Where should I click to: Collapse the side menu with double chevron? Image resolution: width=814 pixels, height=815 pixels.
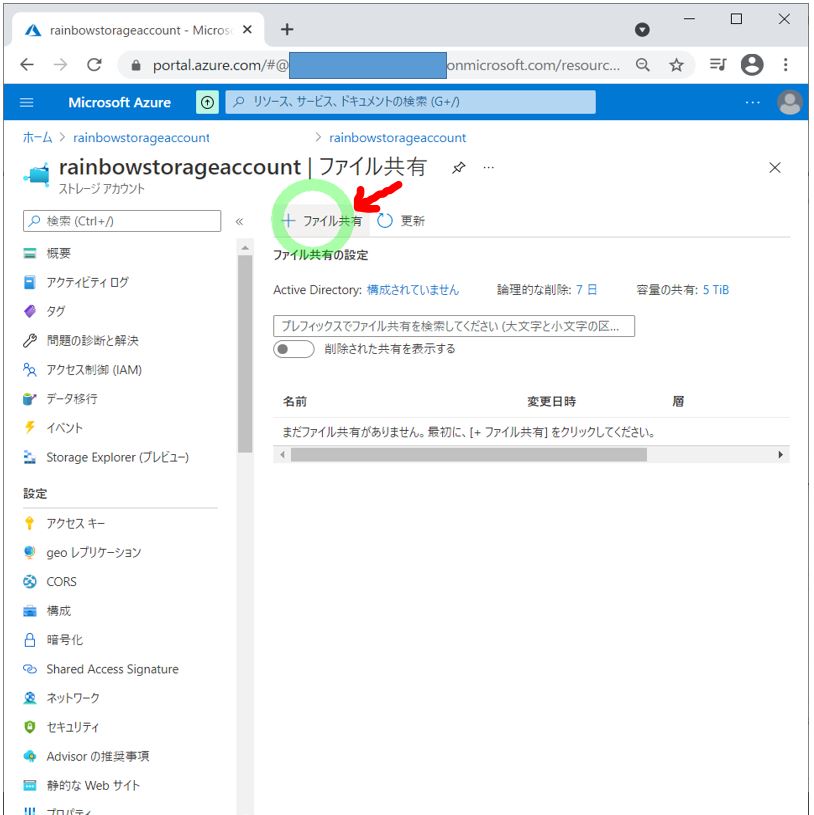239,221
